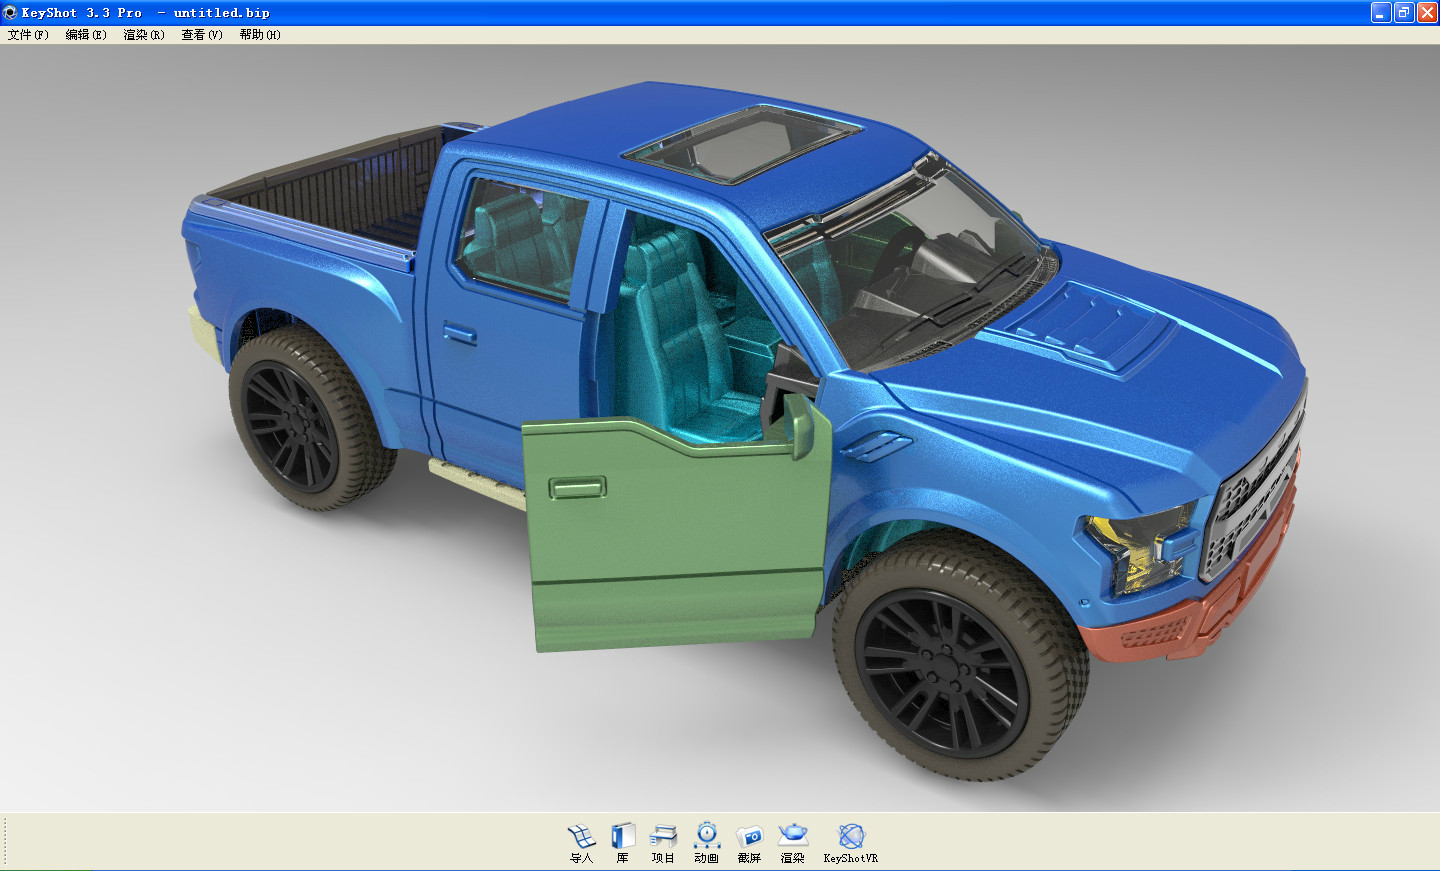Click the KeyShot app icon in title bar
Image resolution: width=1440 pixels, height=871 pixels.
click(x=10, y=13)
